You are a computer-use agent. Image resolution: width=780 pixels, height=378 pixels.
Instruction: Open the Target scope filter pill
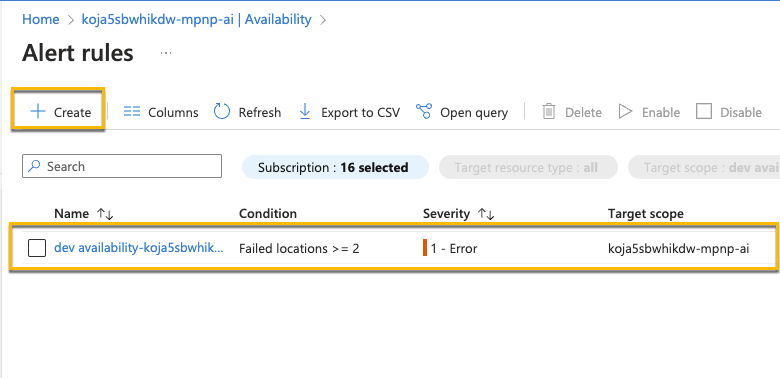pyautogui.click(x=704, y=167)
